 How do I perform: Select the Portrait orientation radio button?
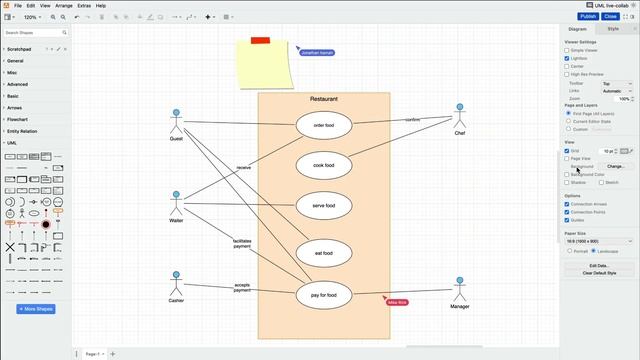pyautogui.click(x=569, y=251)
